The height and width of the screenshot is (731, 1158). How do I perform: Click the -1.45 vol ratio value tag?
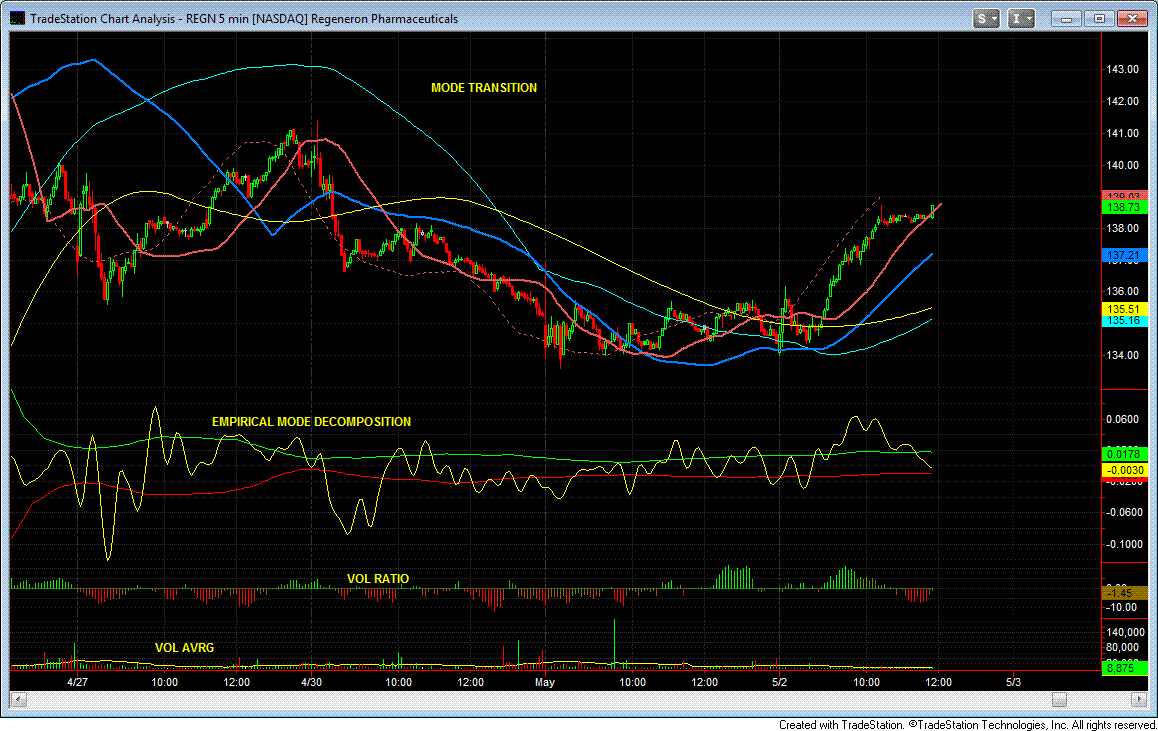pyautogui.click(x=1124, y=593)
